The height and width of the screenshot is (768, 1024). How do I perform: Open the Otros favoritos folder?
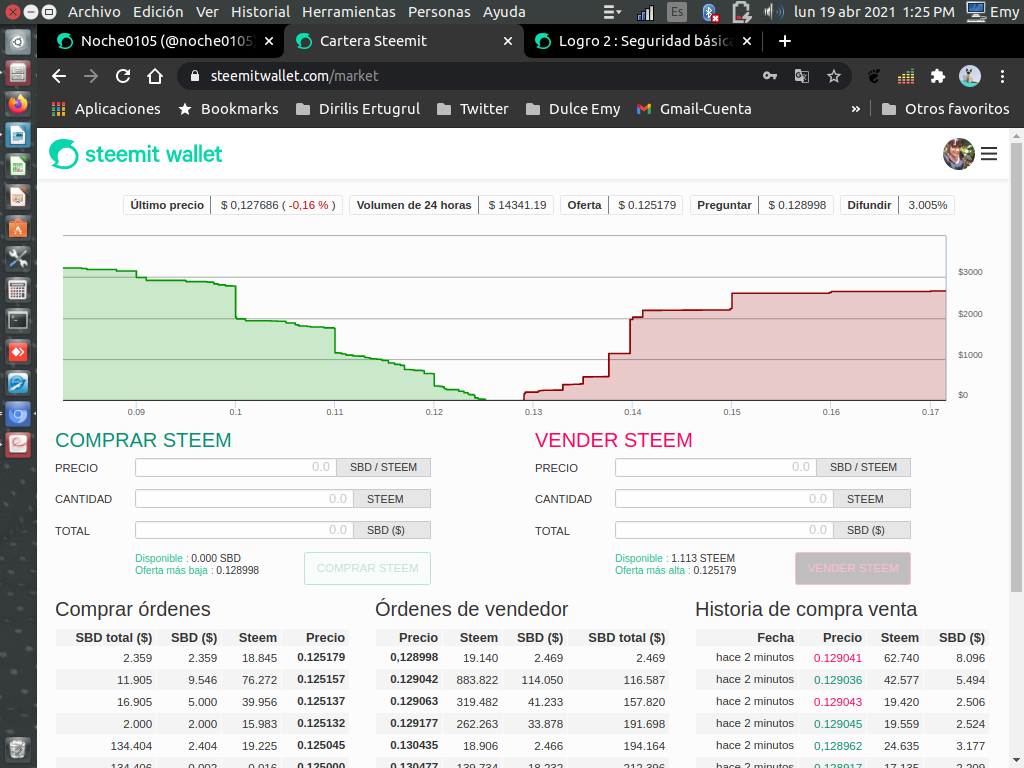[x=945, y=109]
